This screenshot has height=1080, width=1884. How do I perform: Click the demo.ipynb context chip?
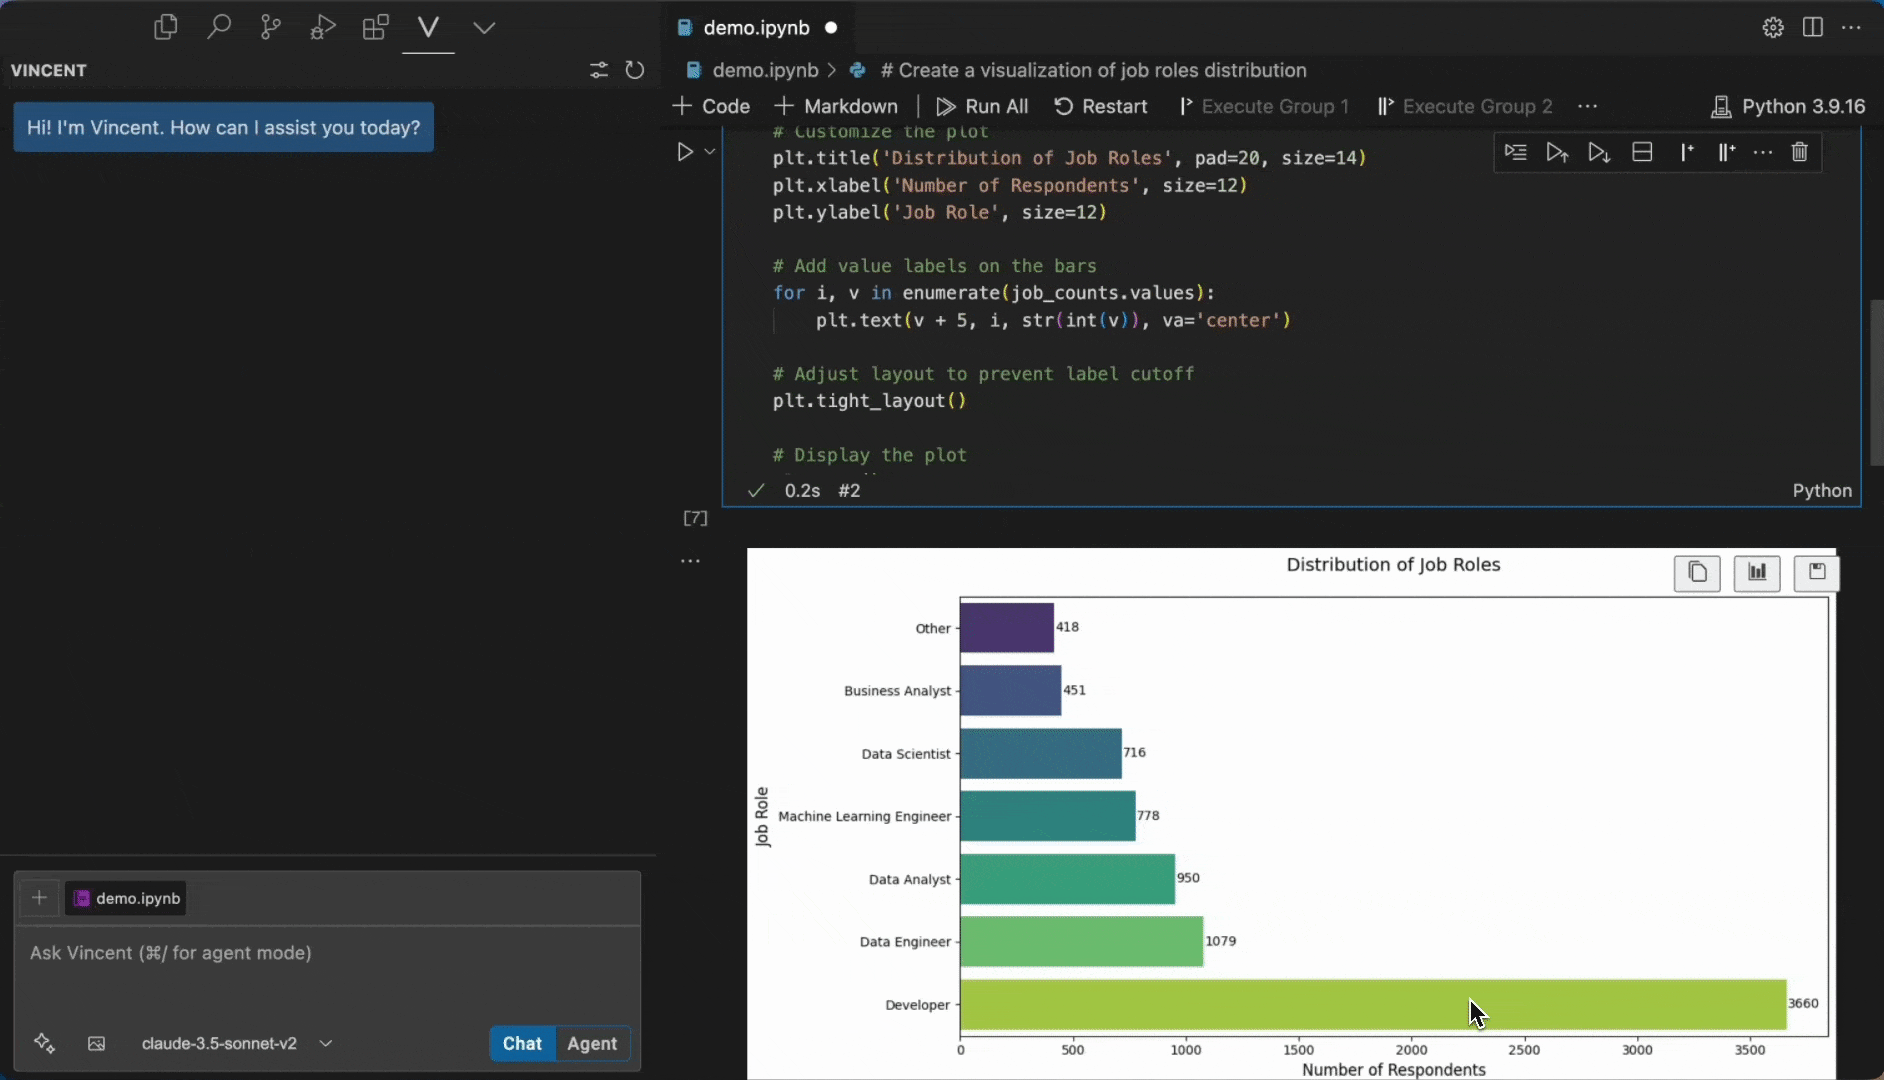coord(126,898)
